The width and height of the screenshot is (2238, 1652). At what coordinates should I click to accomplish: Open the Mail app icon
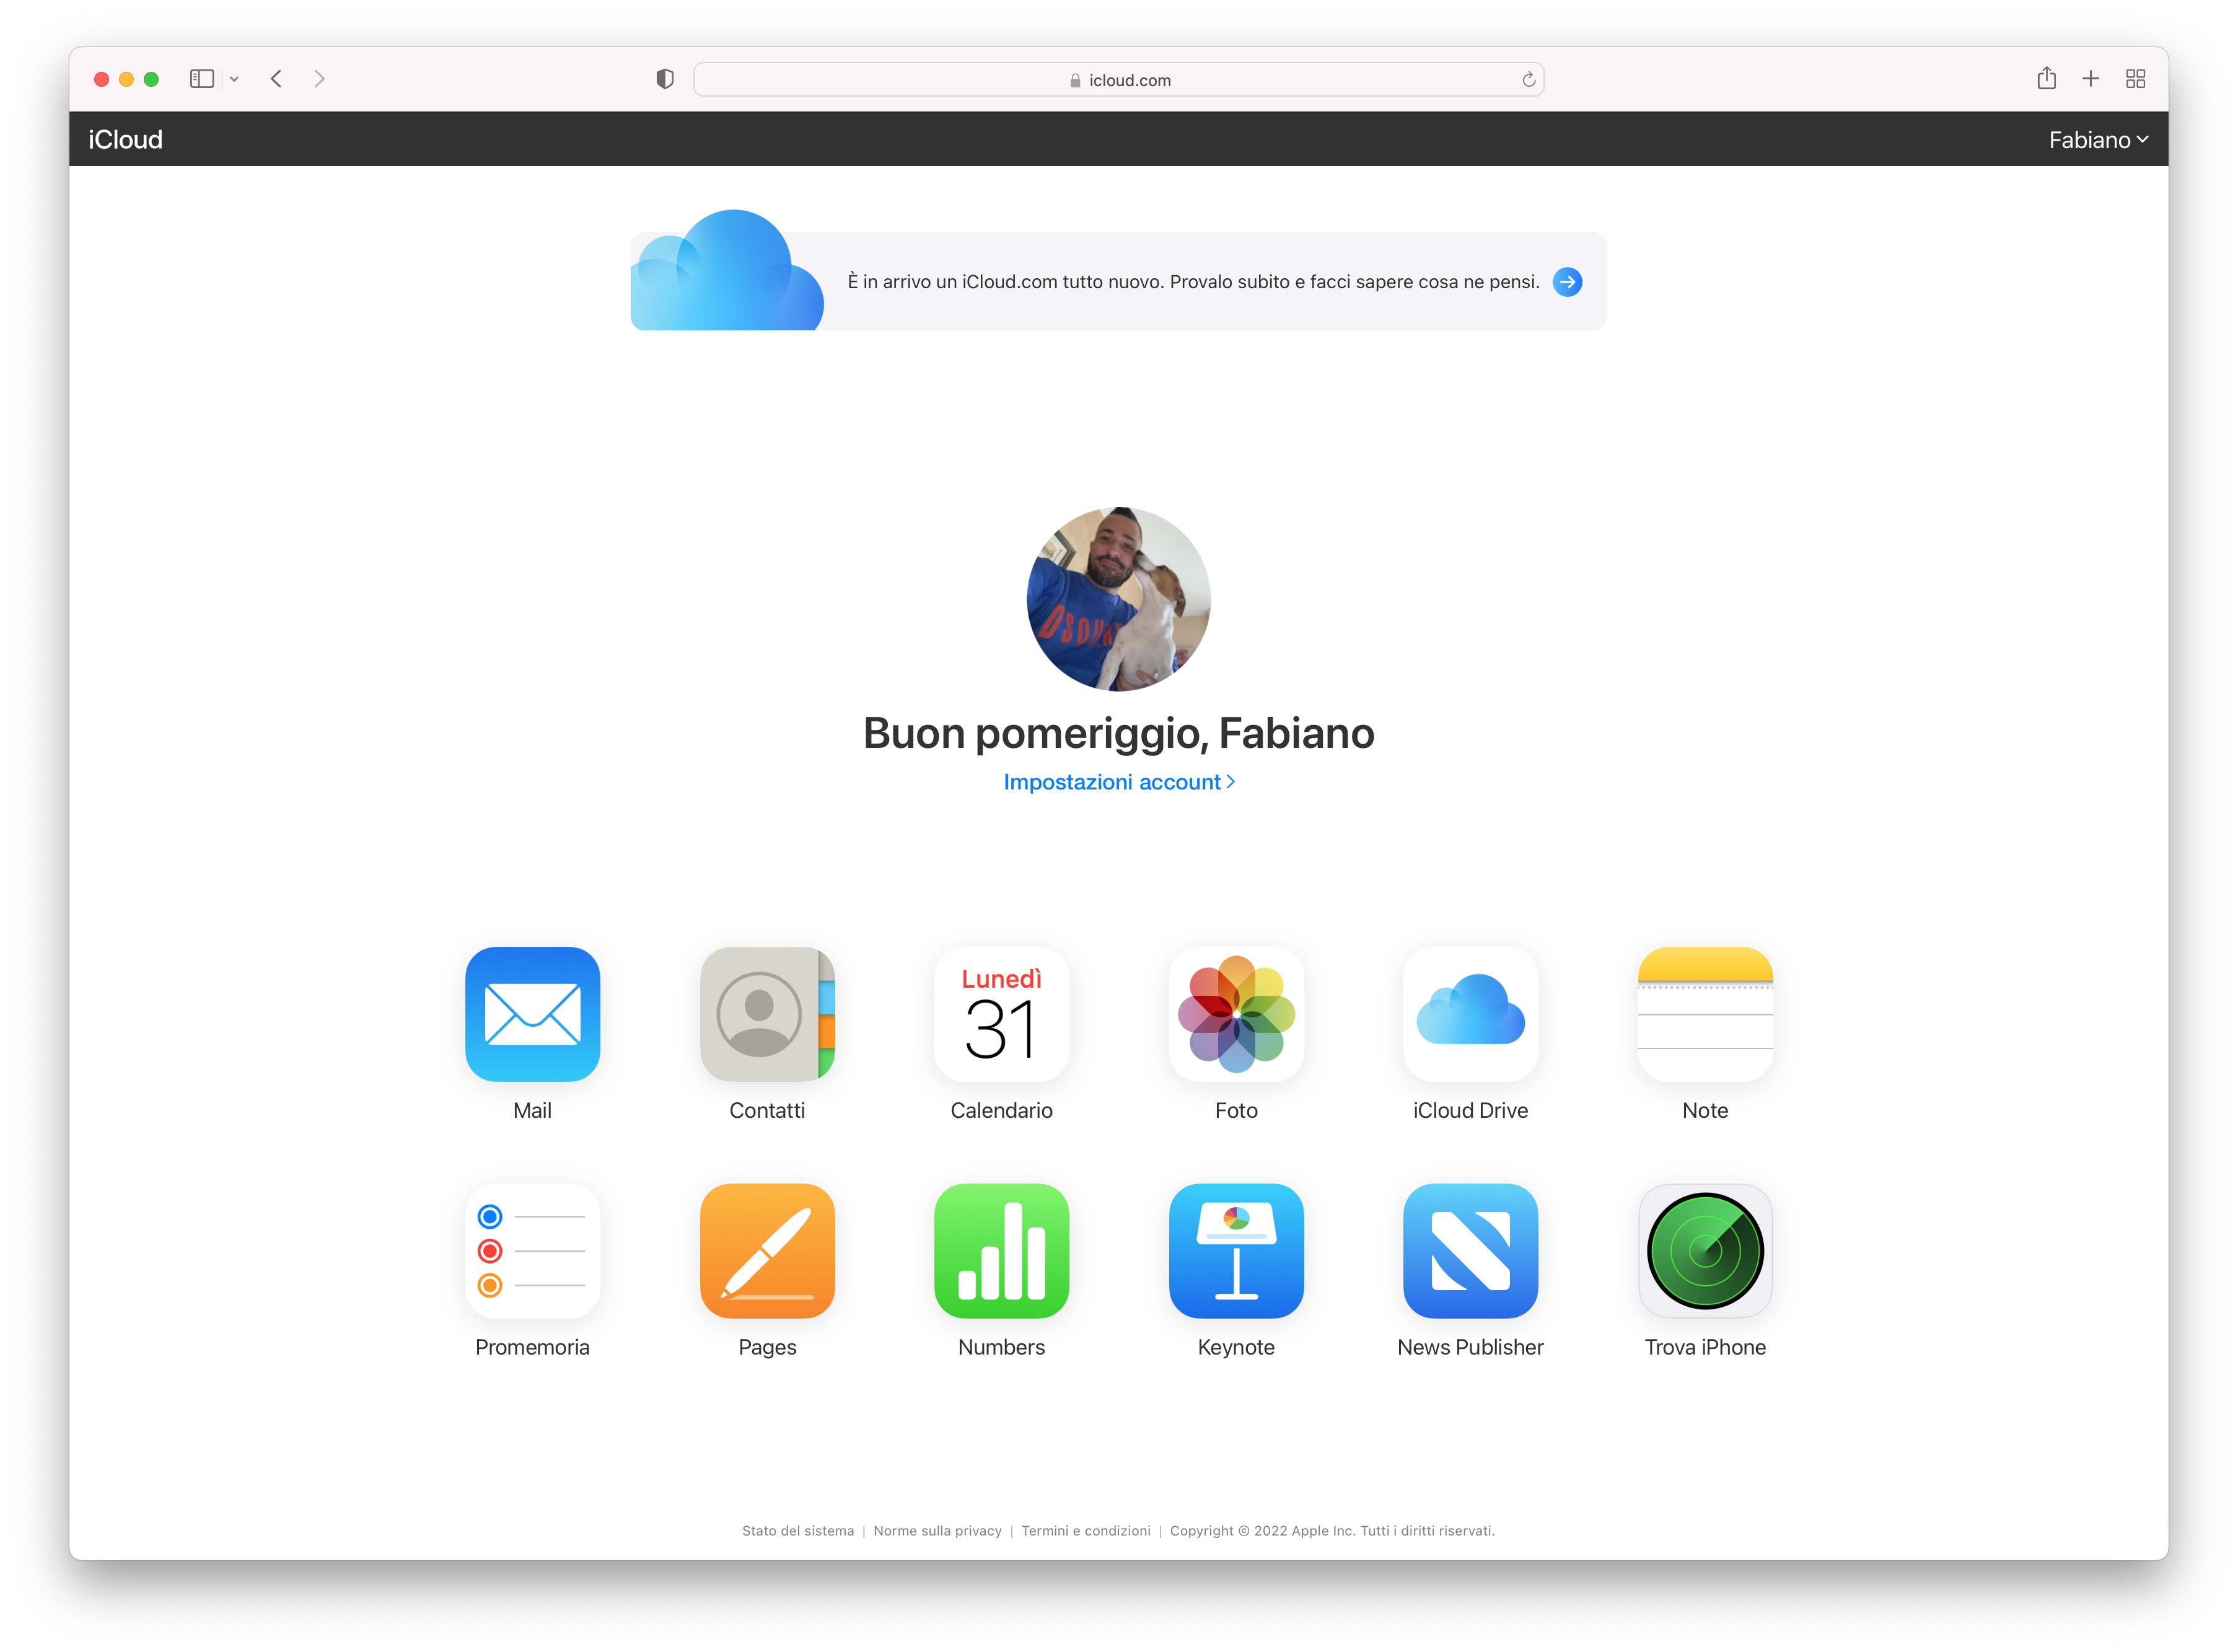(x=532, y=1013)
